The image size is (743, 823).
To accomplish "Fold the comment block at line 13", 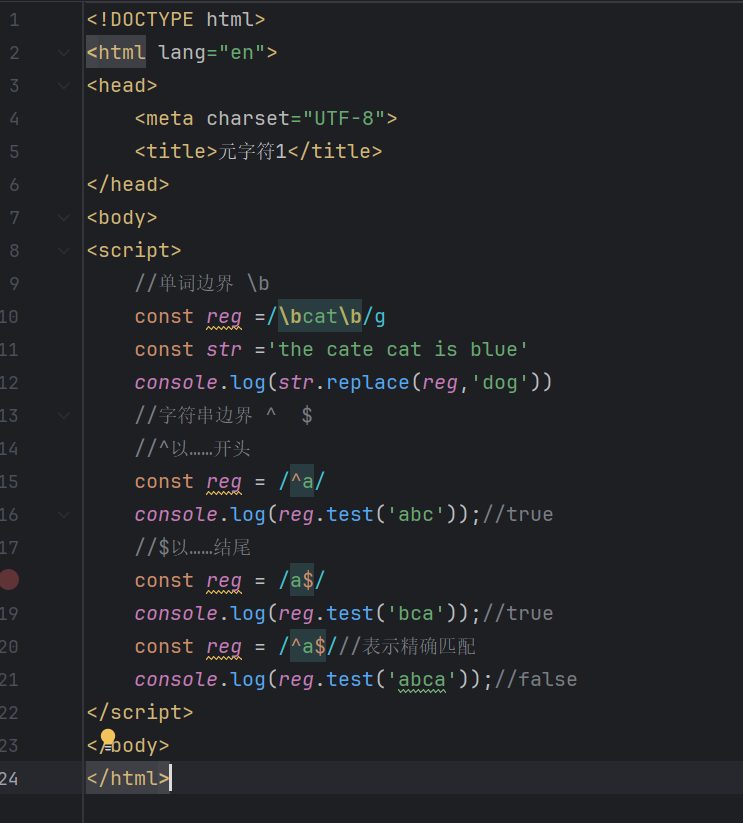I will point(63,416).
